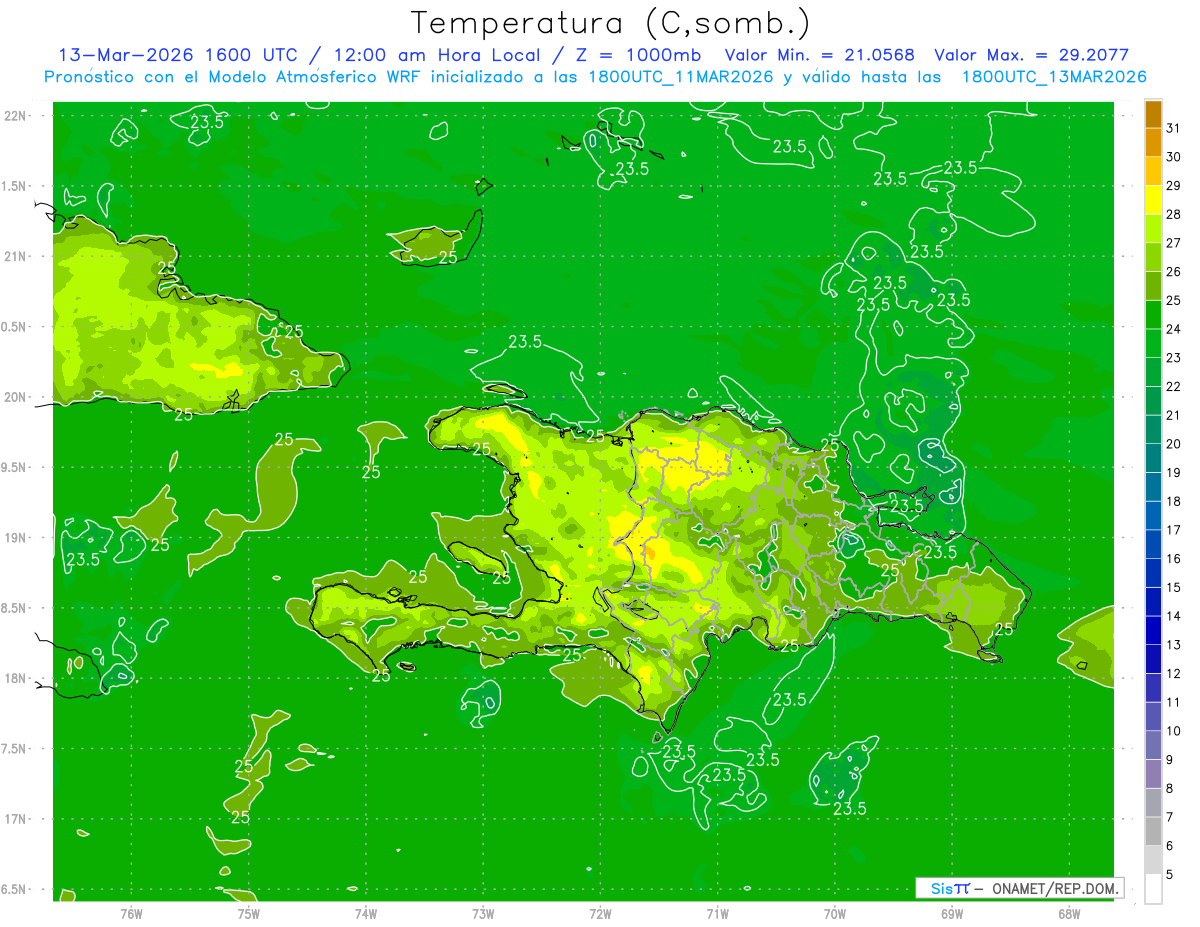This screenshot has width=1200, height=927.
Task: Click the amber swatch between 29 and 30
Action: (1154, 171)
